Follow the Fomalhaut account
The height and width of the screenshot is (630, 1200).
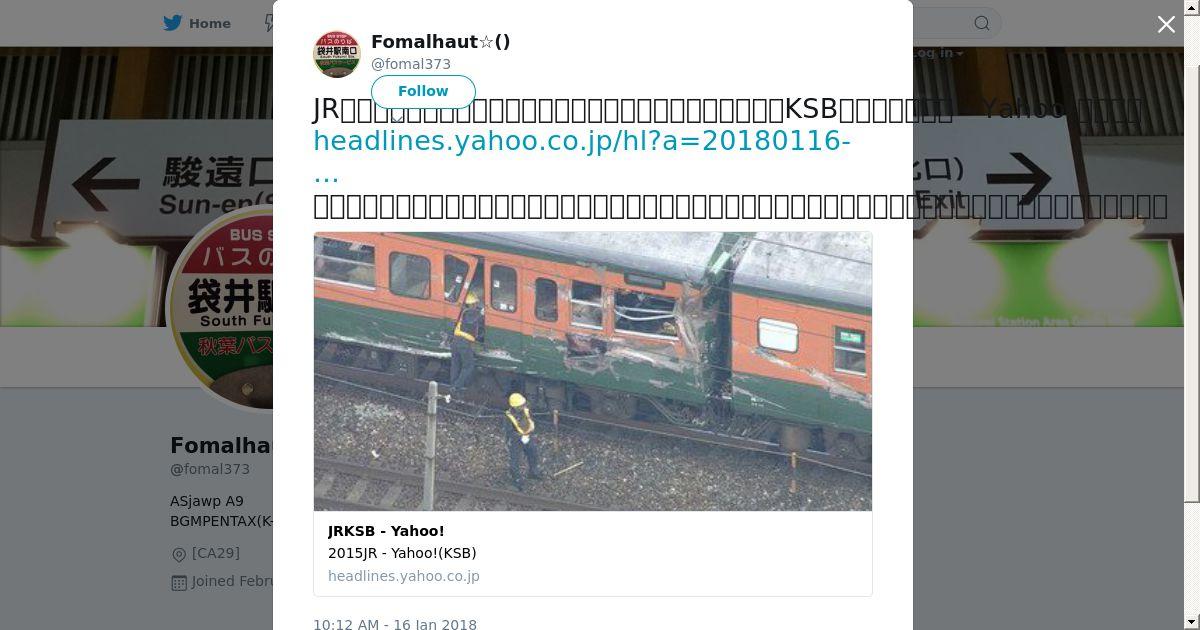(x=423, y=91)
